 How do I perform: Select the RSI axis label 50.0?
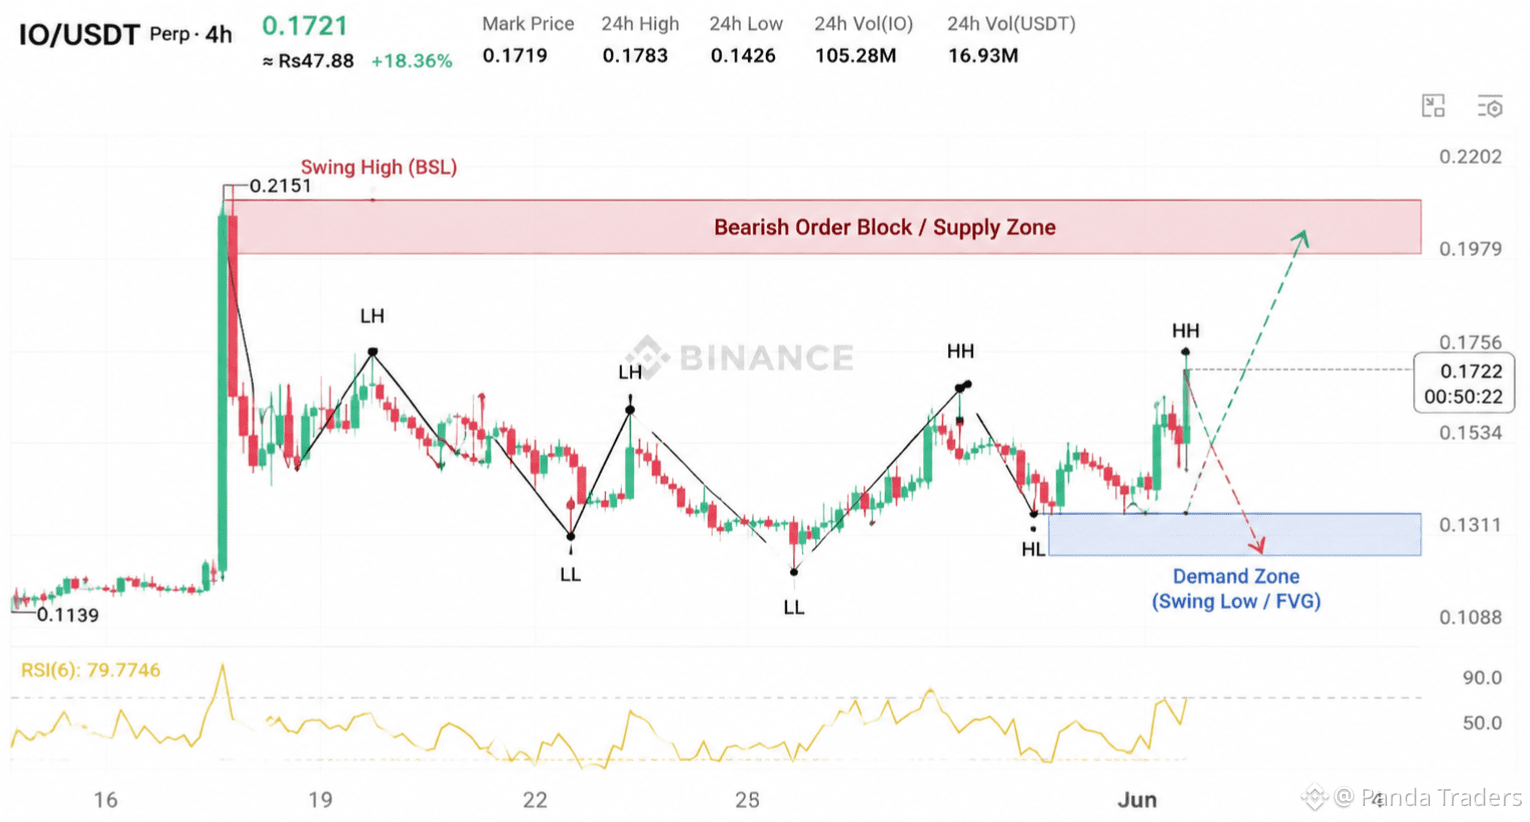1482,723
